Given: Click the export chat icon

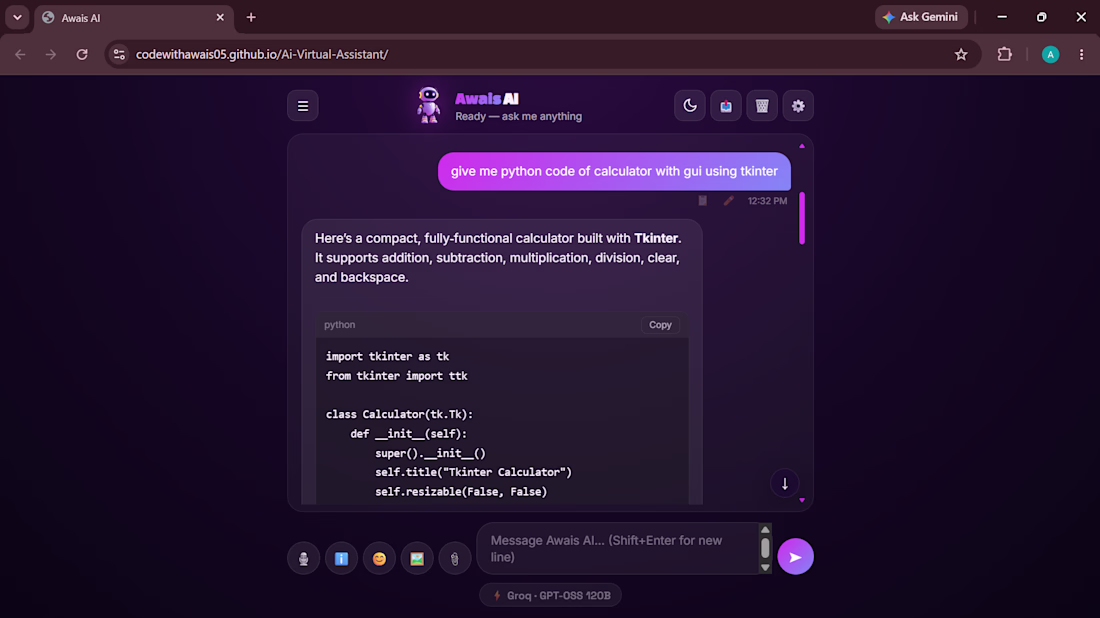Looking at the screenshot, I should point(725,106).
